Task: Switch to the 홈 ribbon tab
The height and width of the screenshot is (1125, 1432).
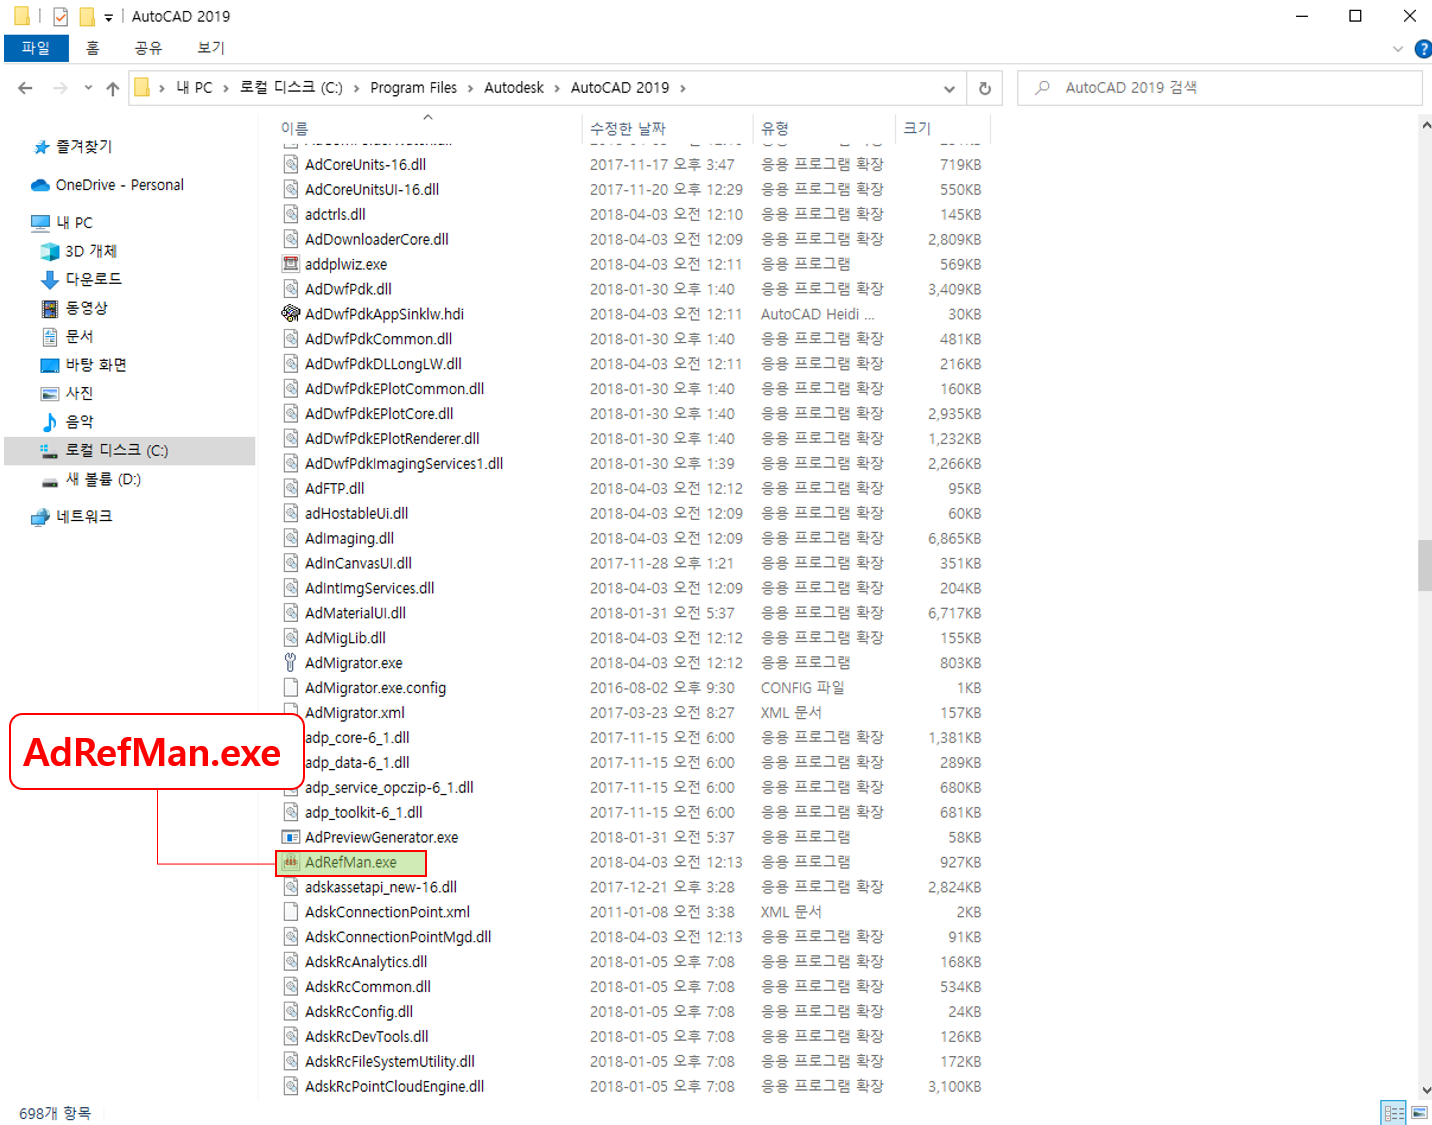Action: point(93,48)
